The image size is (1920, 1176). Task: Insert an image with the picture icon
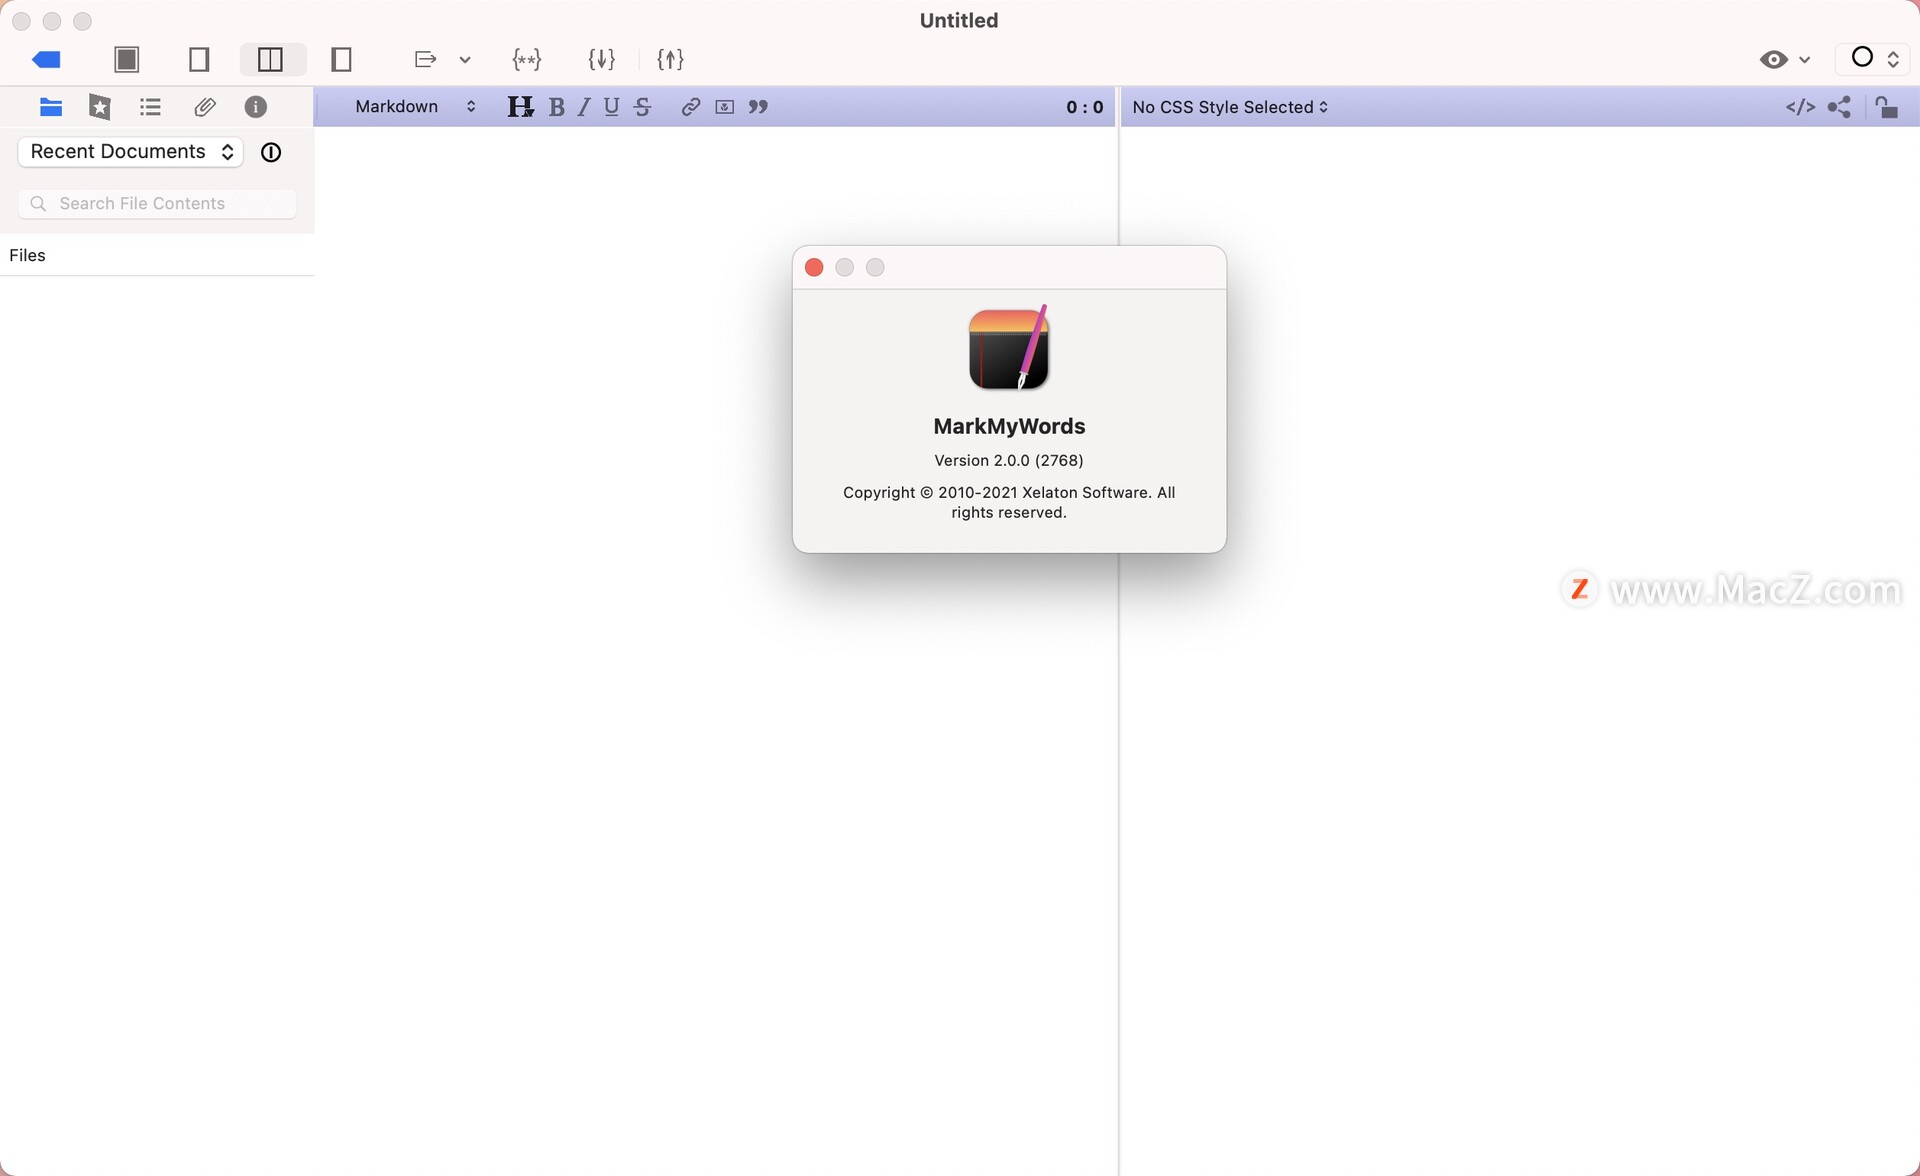pyautogui.click(x=725, y=107)
